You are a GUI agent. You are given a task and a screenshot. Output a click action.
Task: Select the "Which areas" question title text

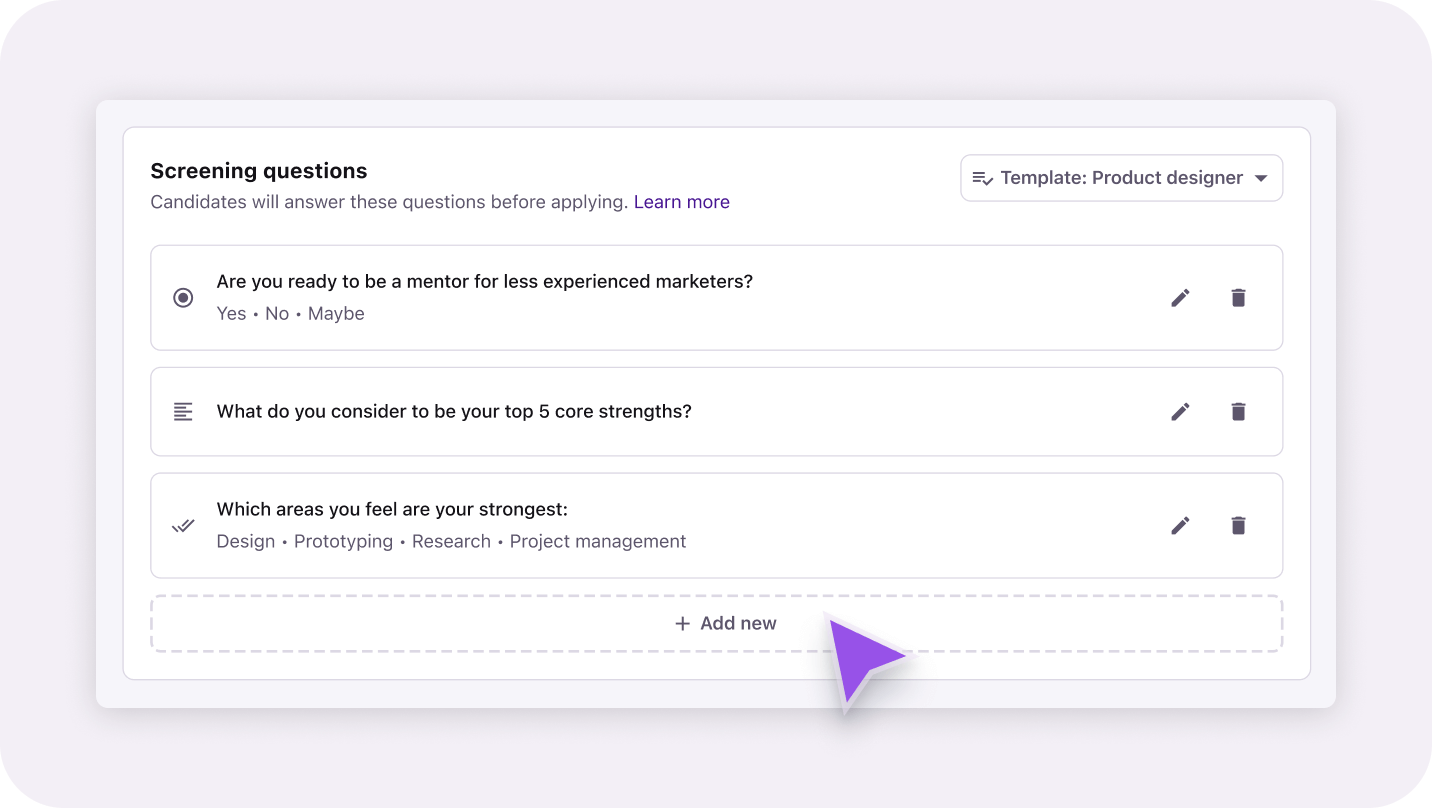tap(392, 510)
